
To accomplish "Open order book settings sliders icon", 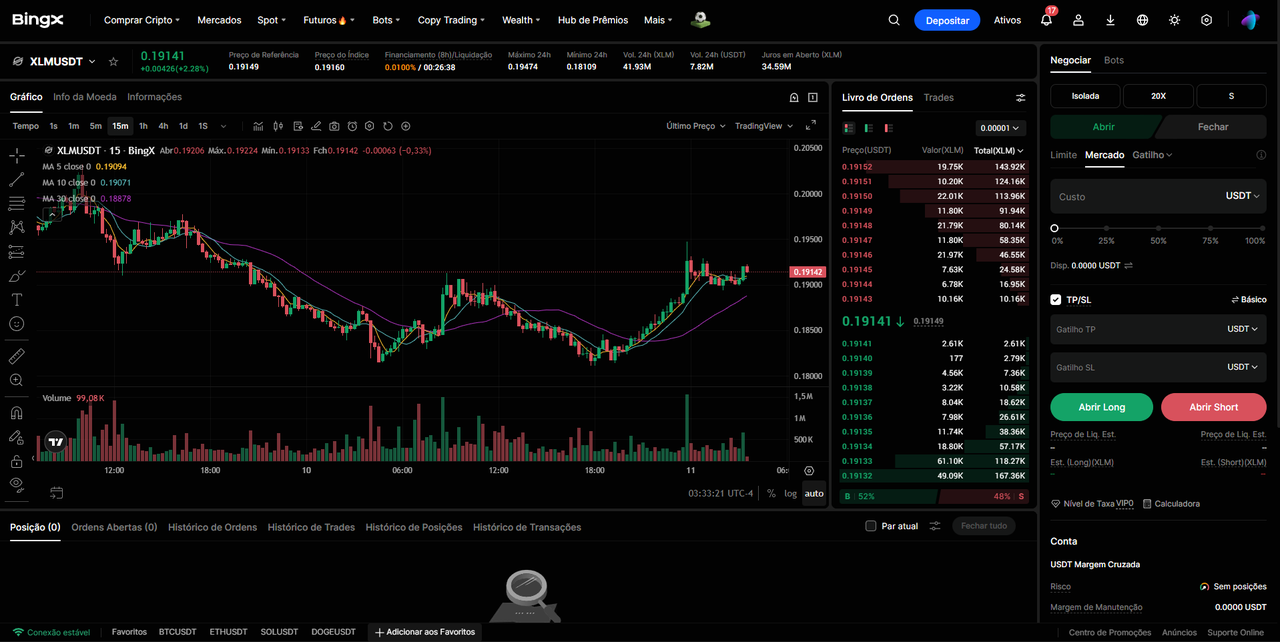I will tap(1020, 98).
